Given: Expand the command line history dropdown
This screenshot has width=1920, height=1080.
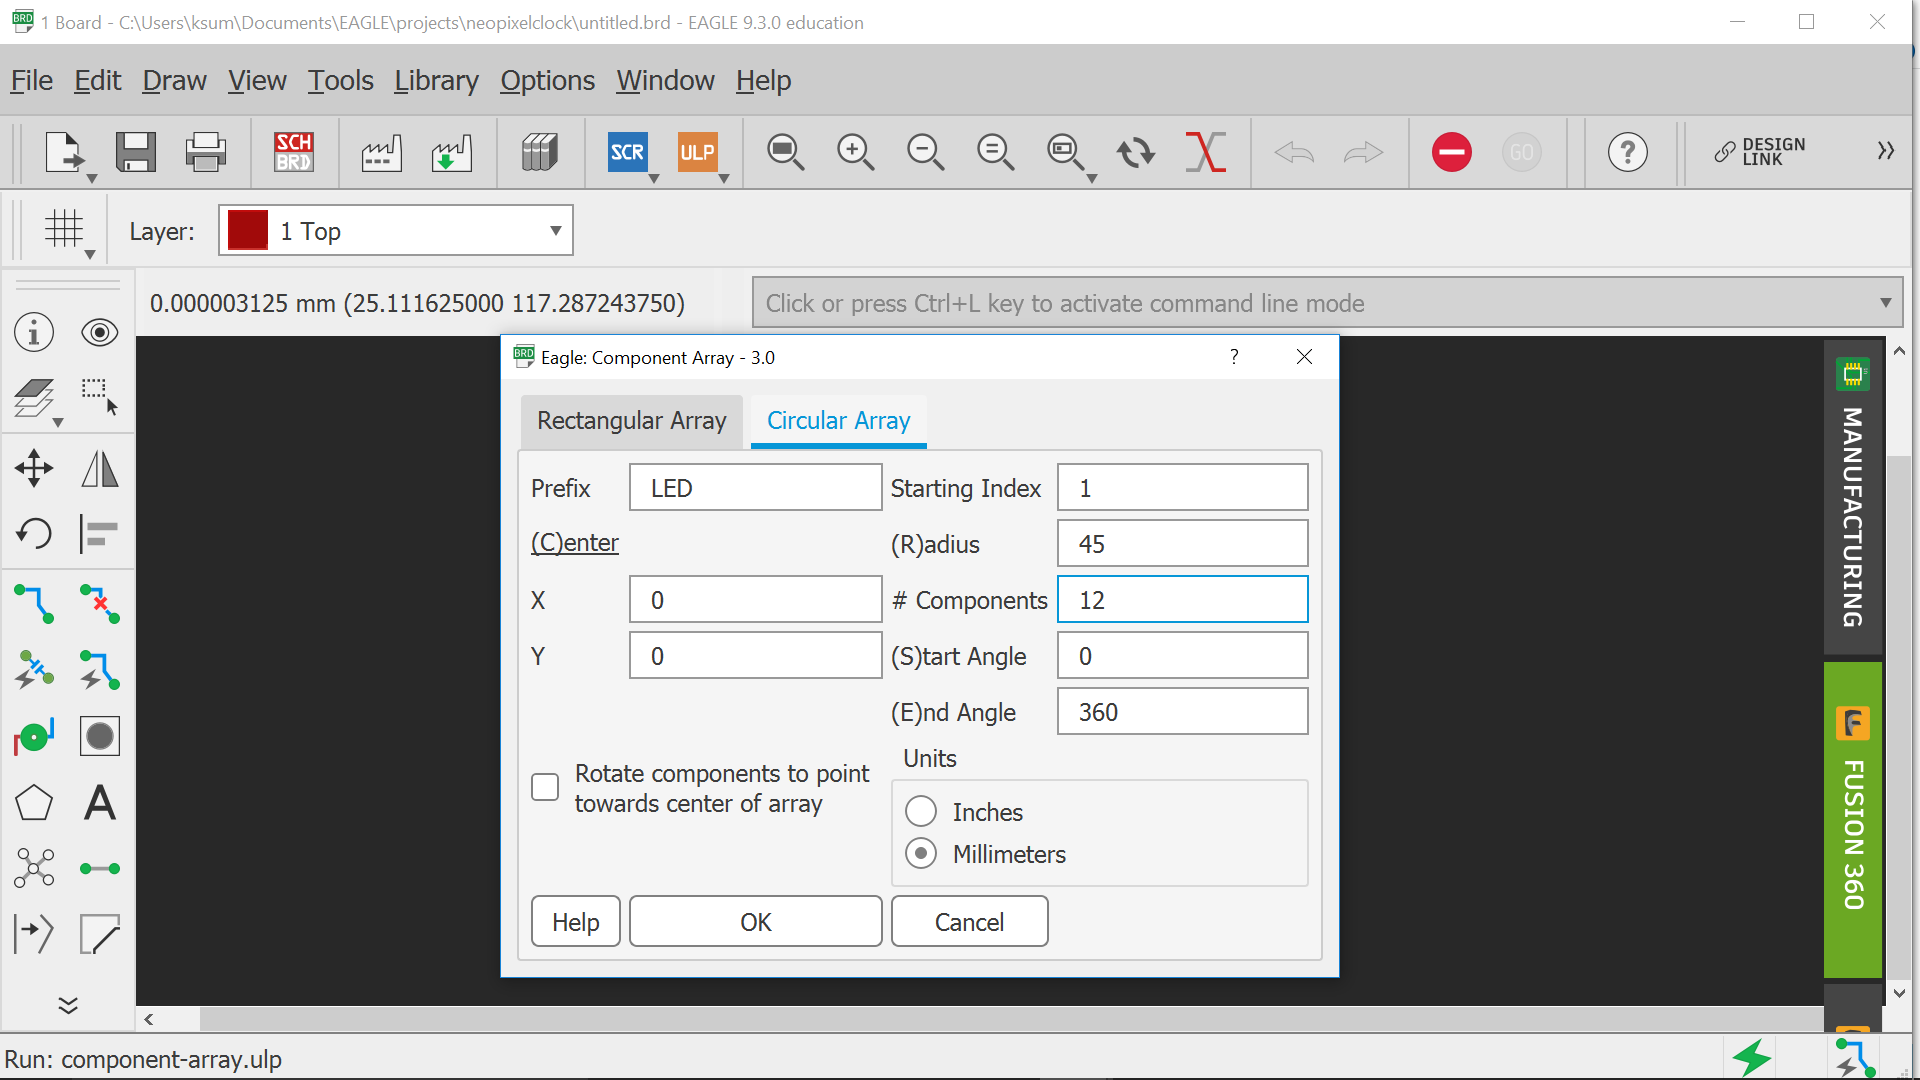Looking at the screenshot, I should coord(1885,303).
